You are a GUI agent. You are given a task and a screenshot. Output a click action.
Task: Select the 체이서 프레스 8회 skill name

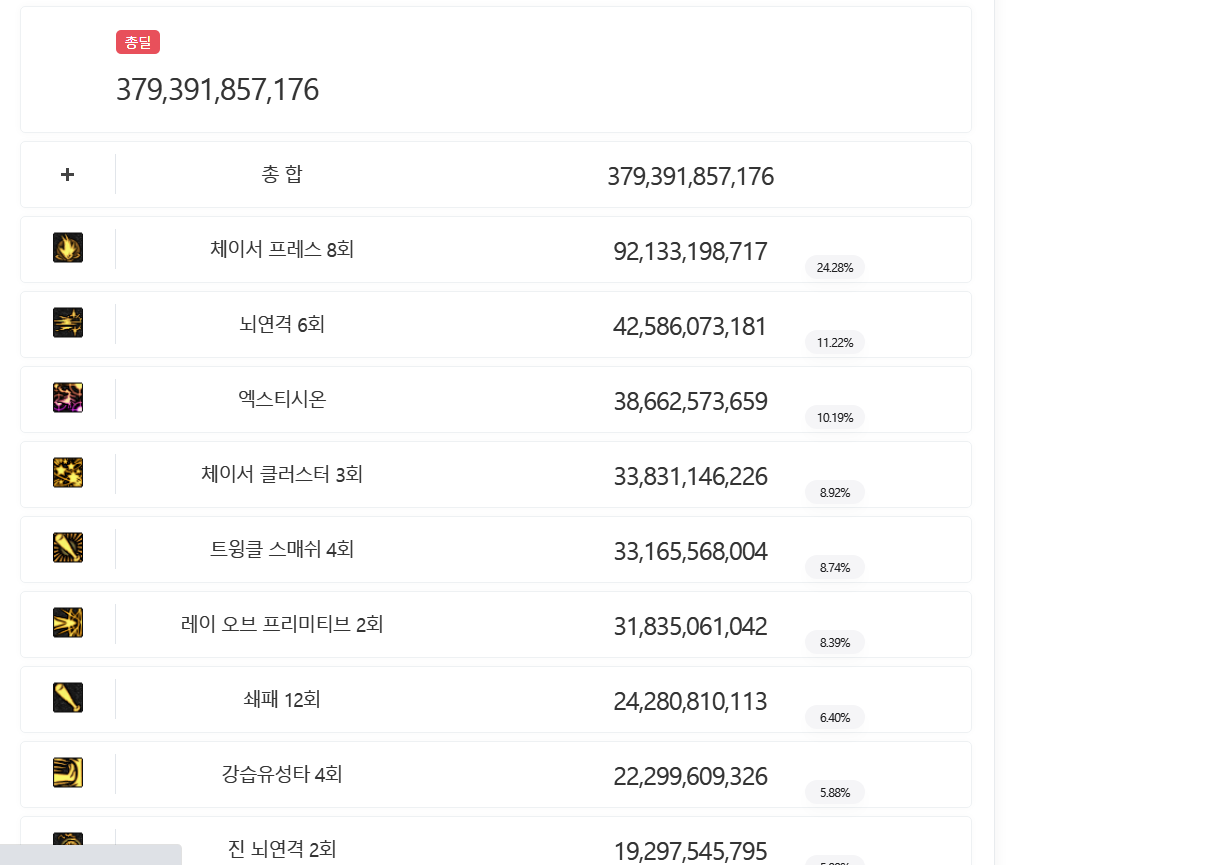pos(282,249)
